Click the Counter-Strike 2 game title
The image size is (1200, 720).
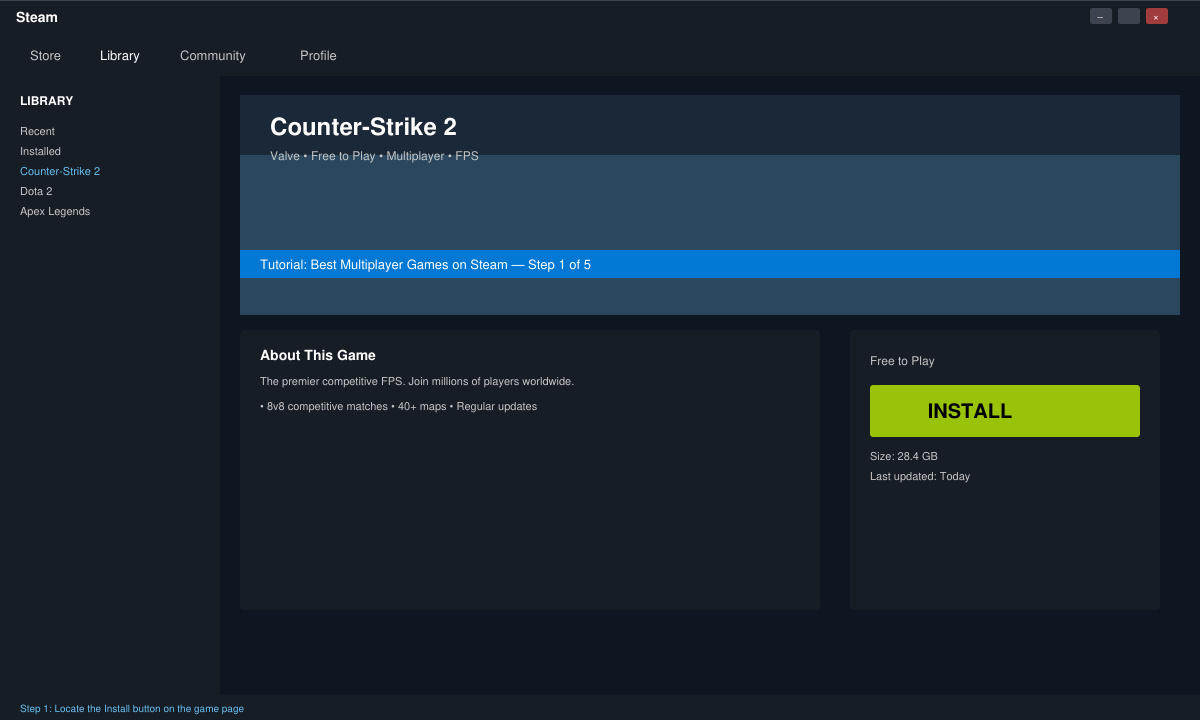pos(363,127)
